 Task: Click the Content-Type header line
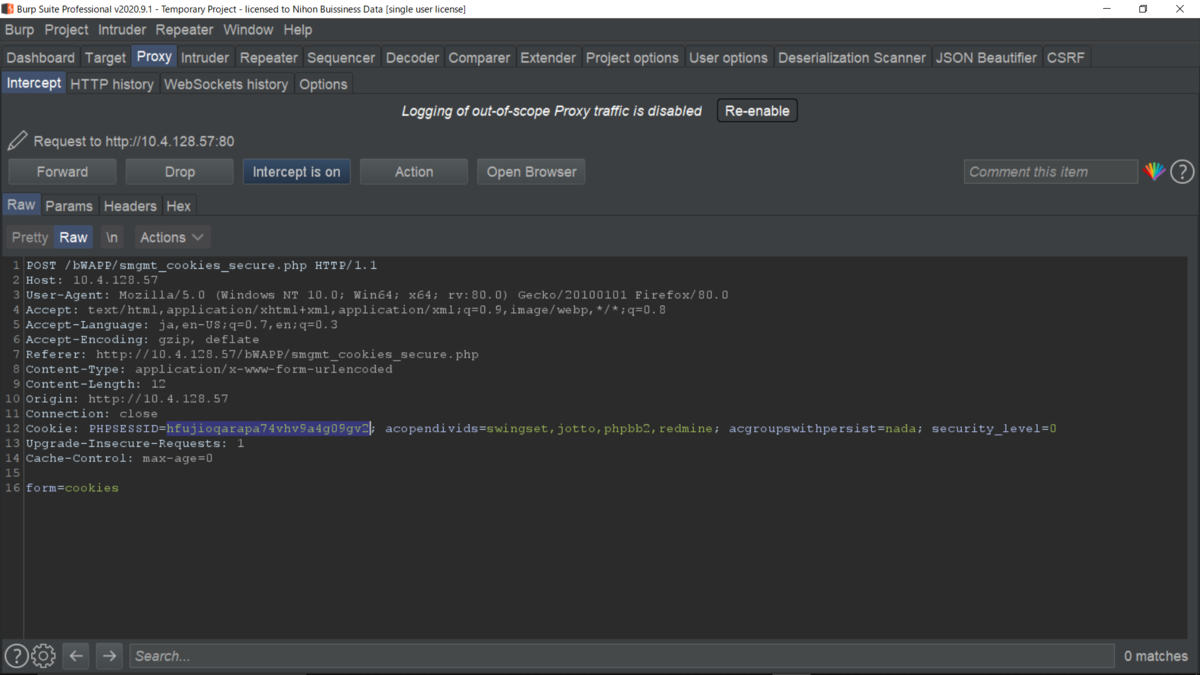[209, 369]
